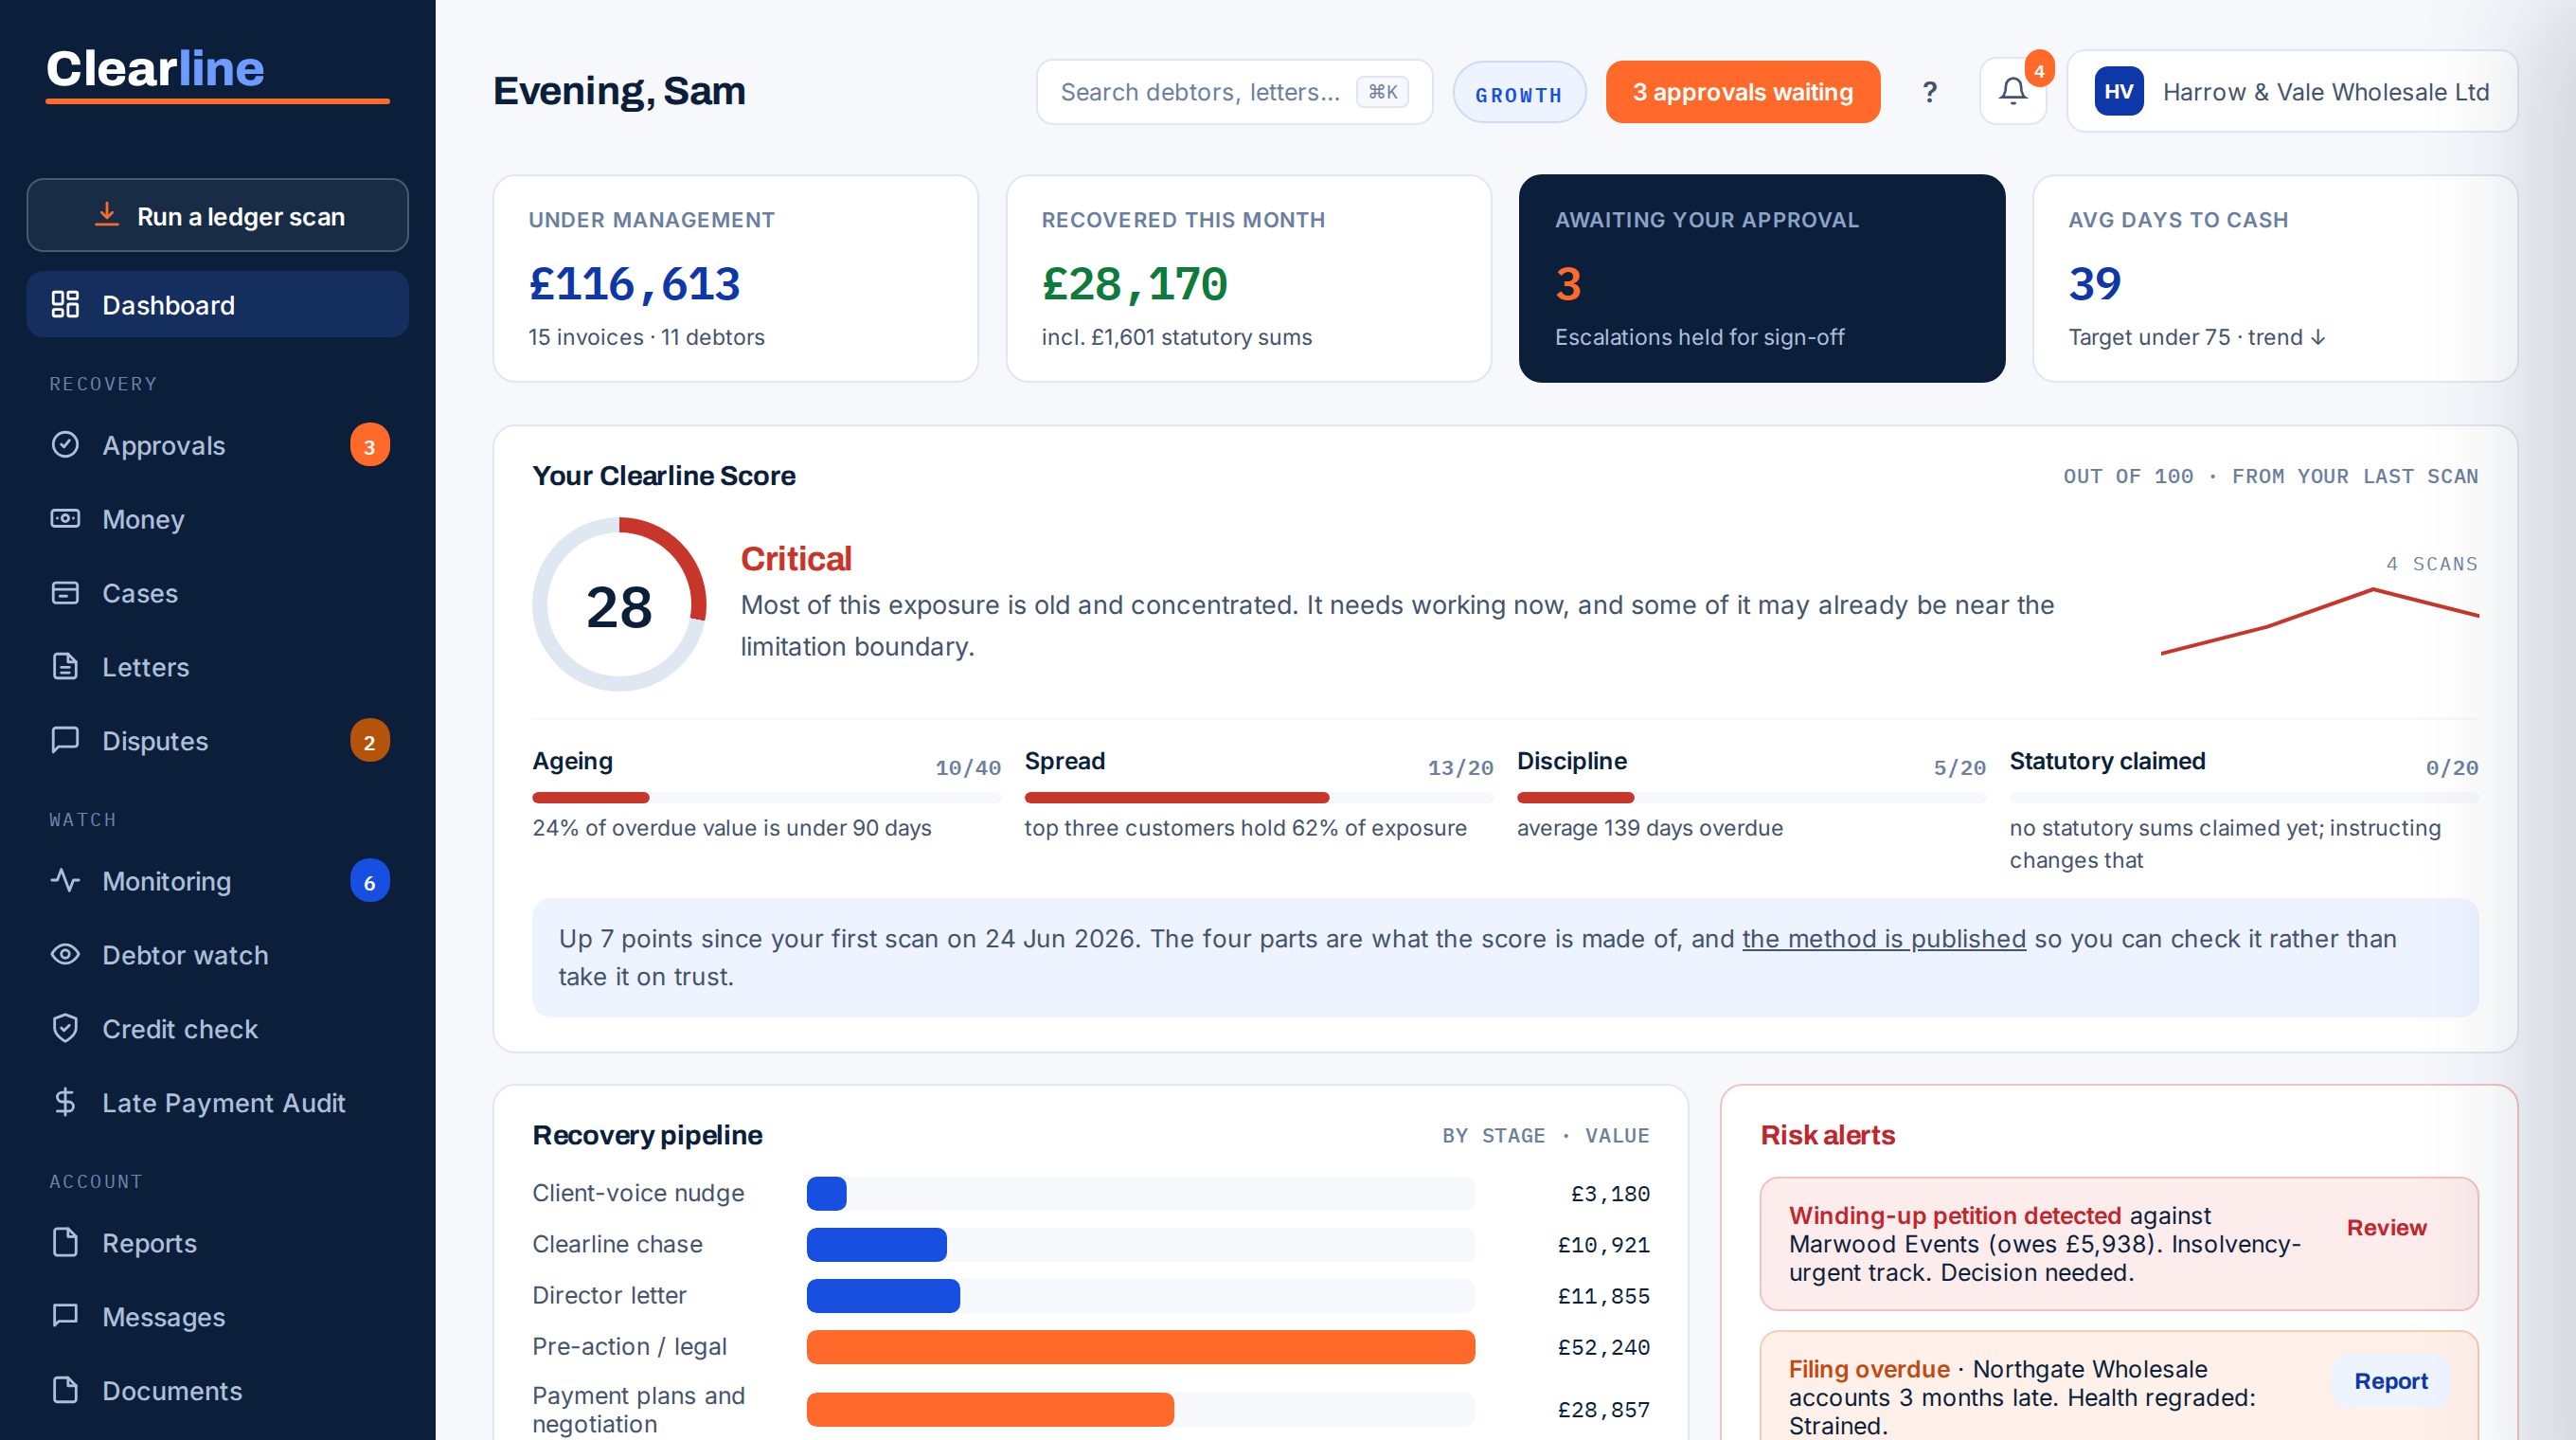
Task: Go to Monitoring section
Action: (x=218, y=881)
